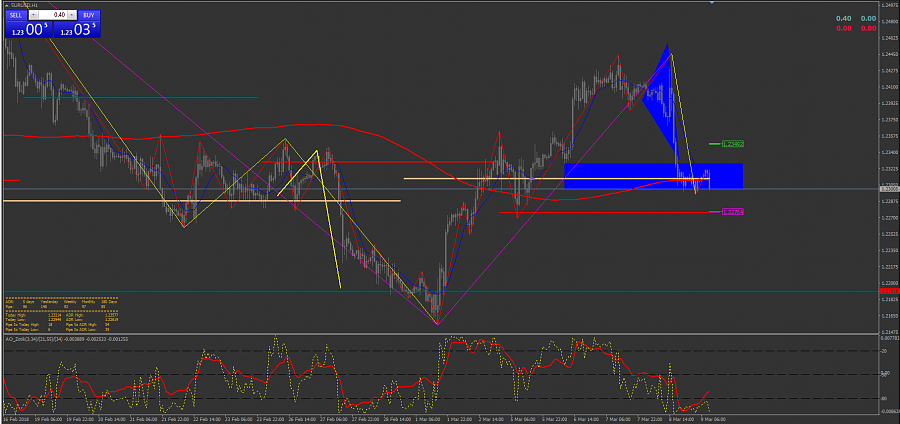
Task: Increase lot size with right stepper arrow
Action: [73, 15]
